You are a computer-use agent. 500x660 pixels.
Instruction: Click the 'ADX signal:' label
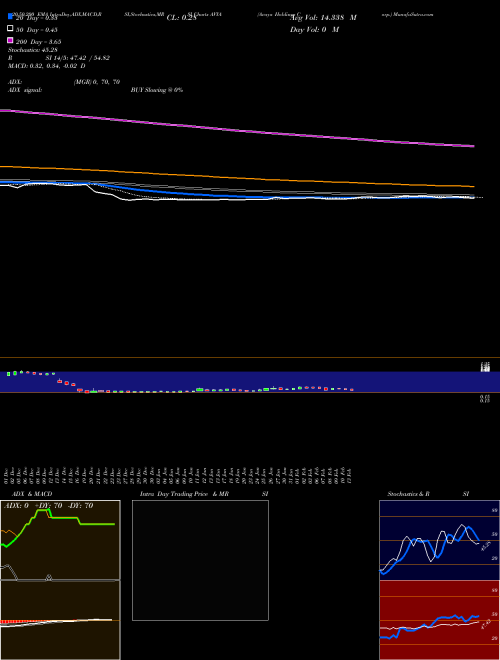[25, 90]
